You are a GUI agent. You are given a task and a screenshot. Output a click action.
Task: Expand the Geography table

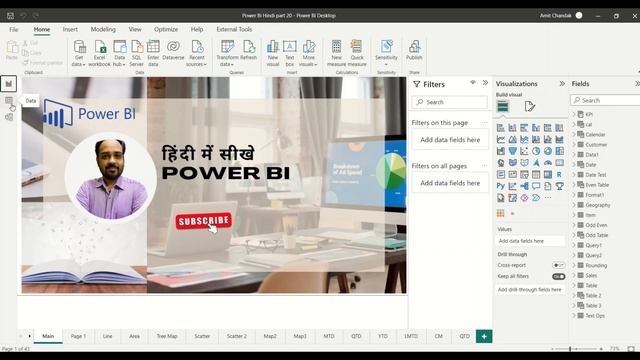573,205
